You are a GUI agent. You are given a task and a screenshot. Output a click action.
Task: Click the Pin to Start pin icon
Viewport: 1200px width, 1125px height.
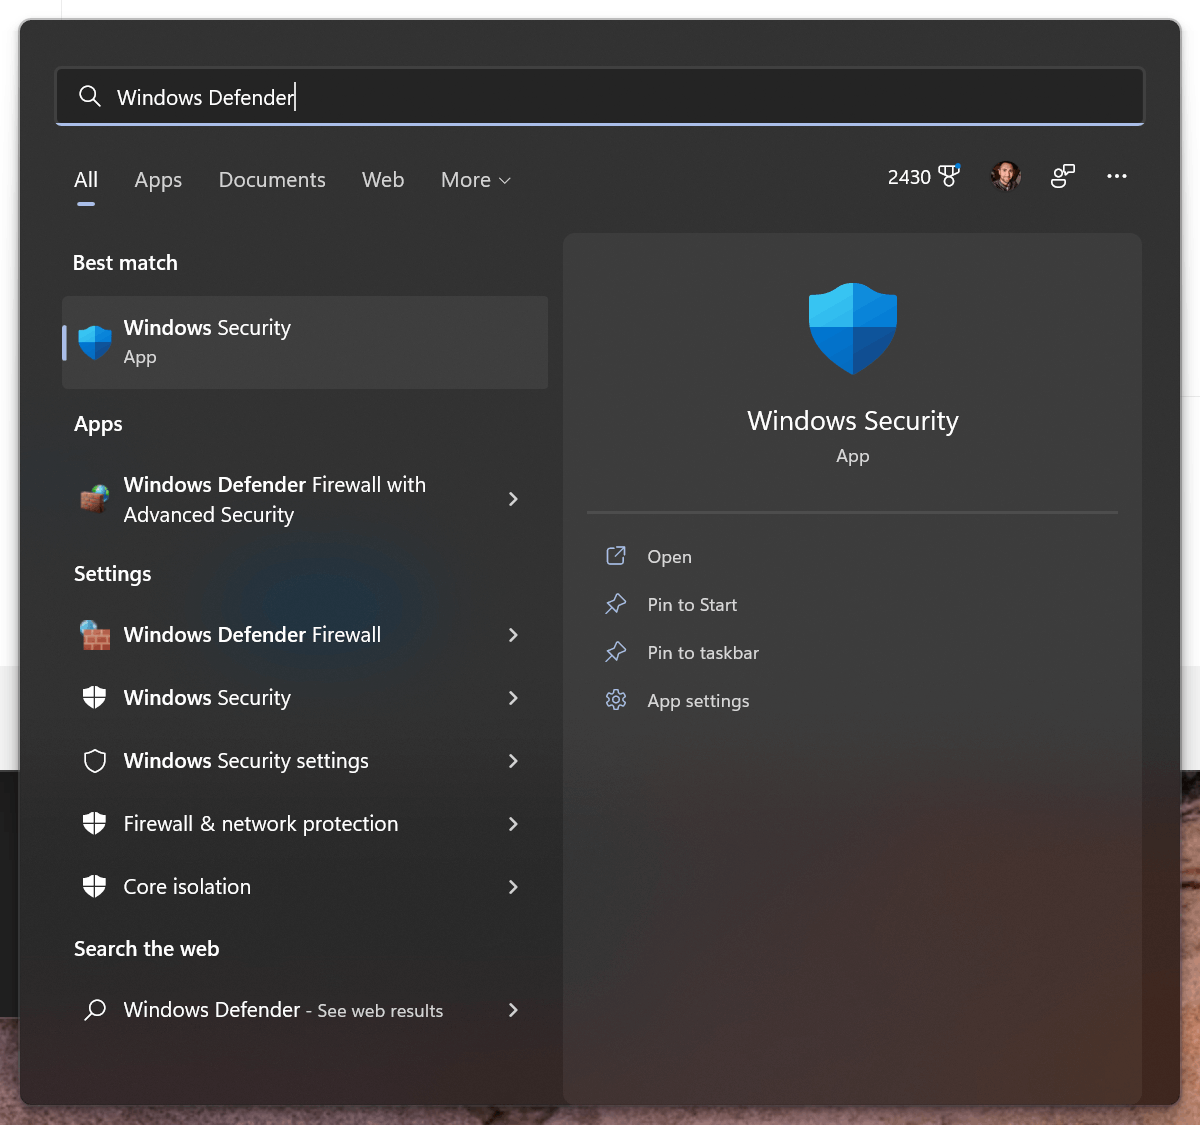point(616,604)
